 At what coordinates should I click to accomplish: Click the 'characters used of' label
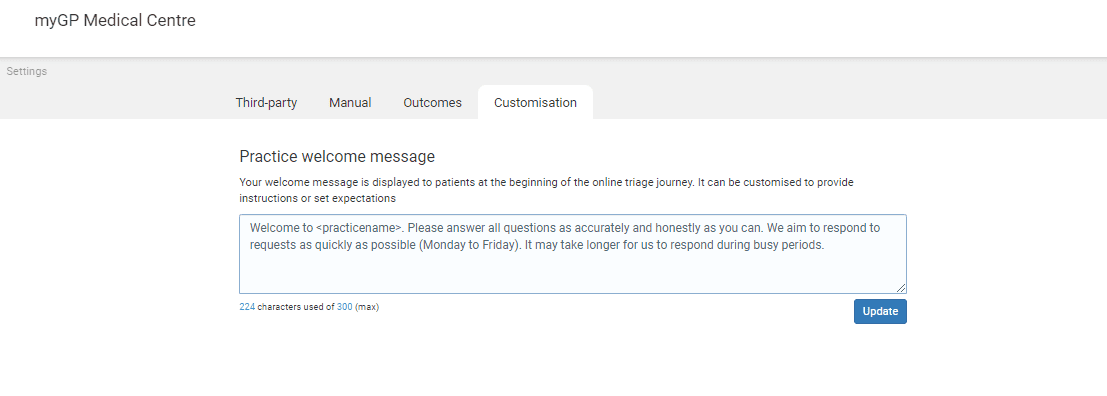(x=296, y=307)
